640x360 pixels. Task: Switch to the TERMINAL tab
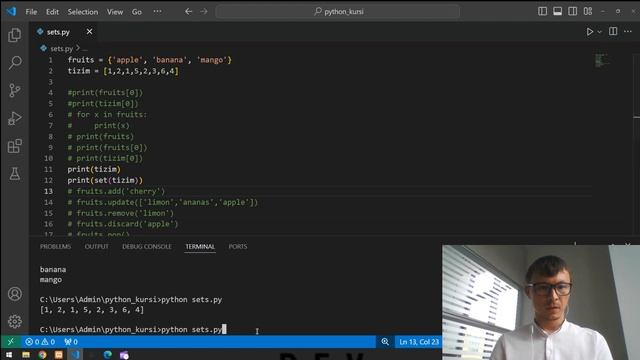click(200, 247)
